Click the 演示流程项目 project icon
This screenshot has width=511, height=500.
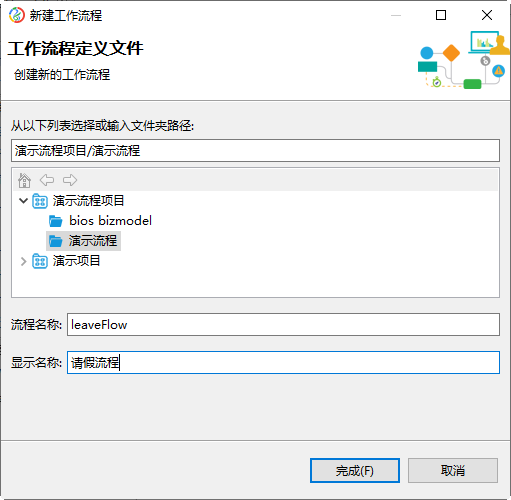(40, 201)
